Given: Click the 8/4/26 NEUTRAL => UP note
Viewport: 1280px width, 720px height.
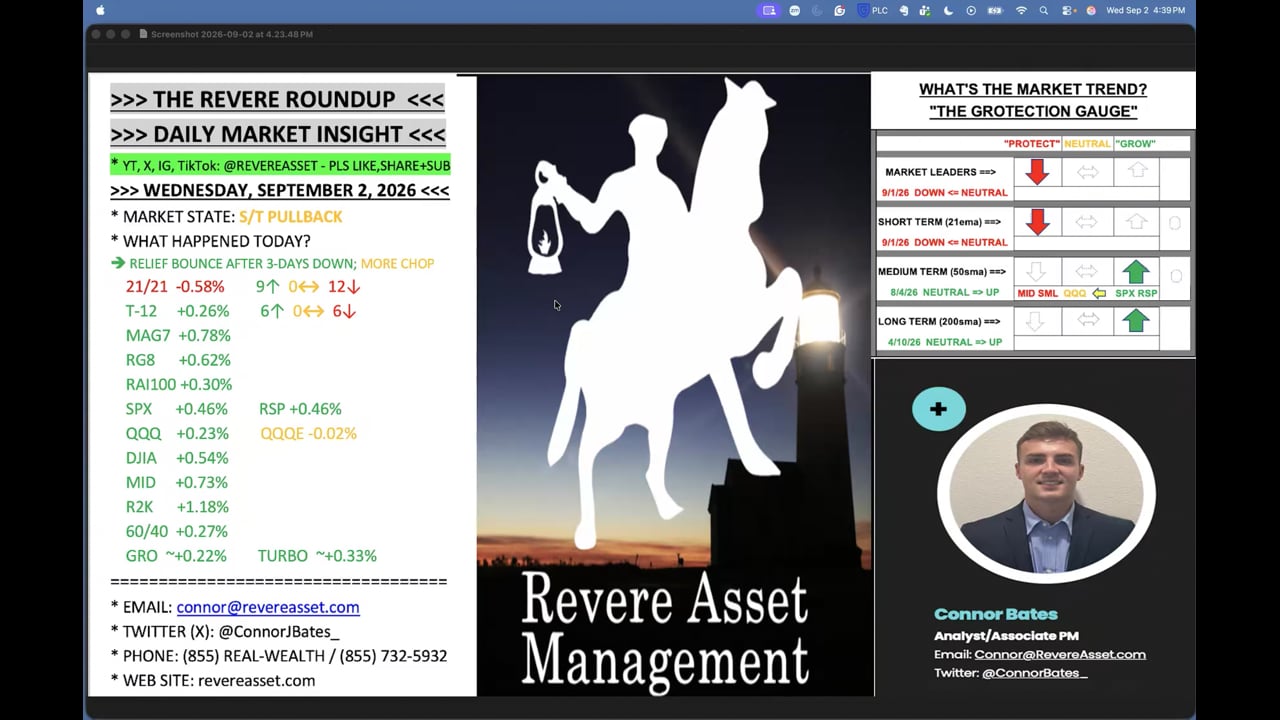Looking at the screenshot, I should pyautogui.click(x=945, y=293).
